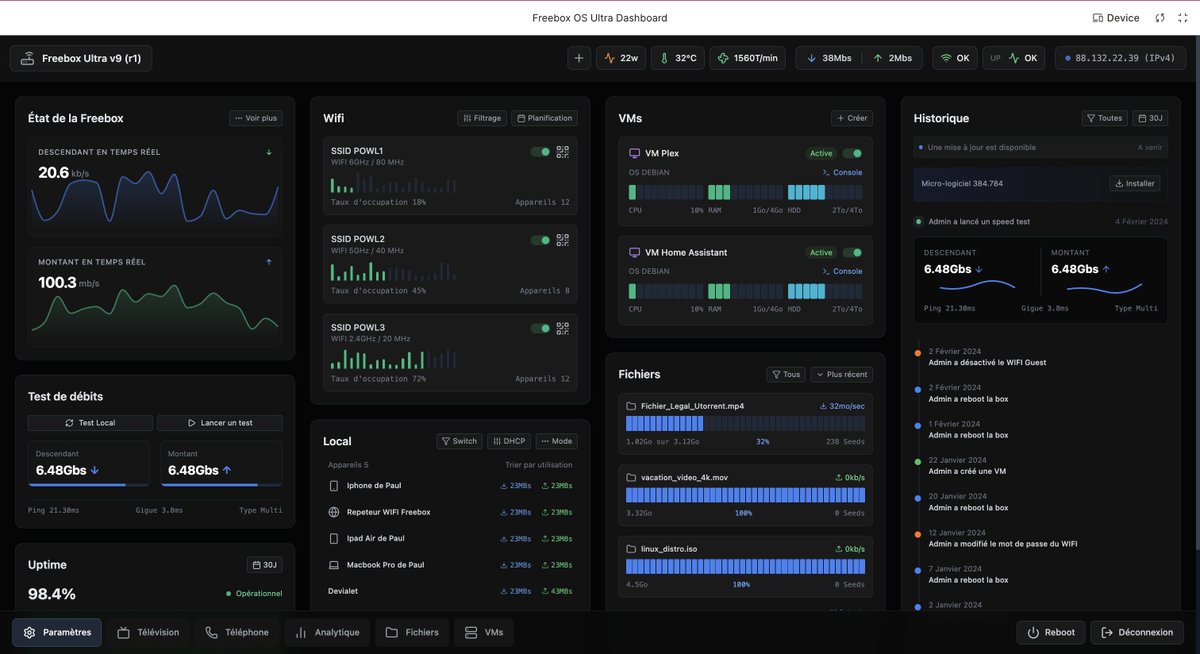Open the Planification button in Wifi panel
Viewport: 1200px width, 654px height.
(x=545, y=118)
